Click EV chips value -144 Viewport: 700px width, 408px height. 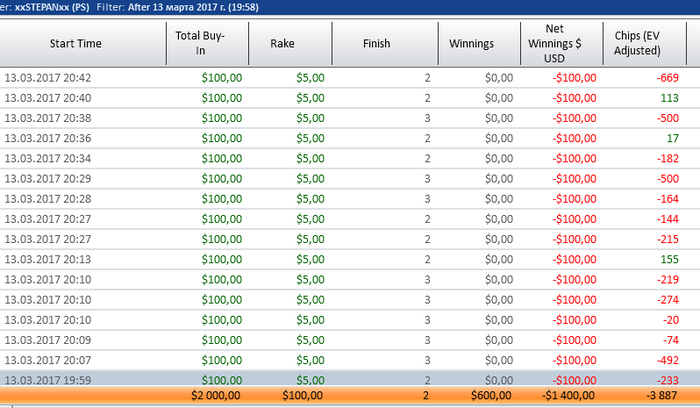667,219
